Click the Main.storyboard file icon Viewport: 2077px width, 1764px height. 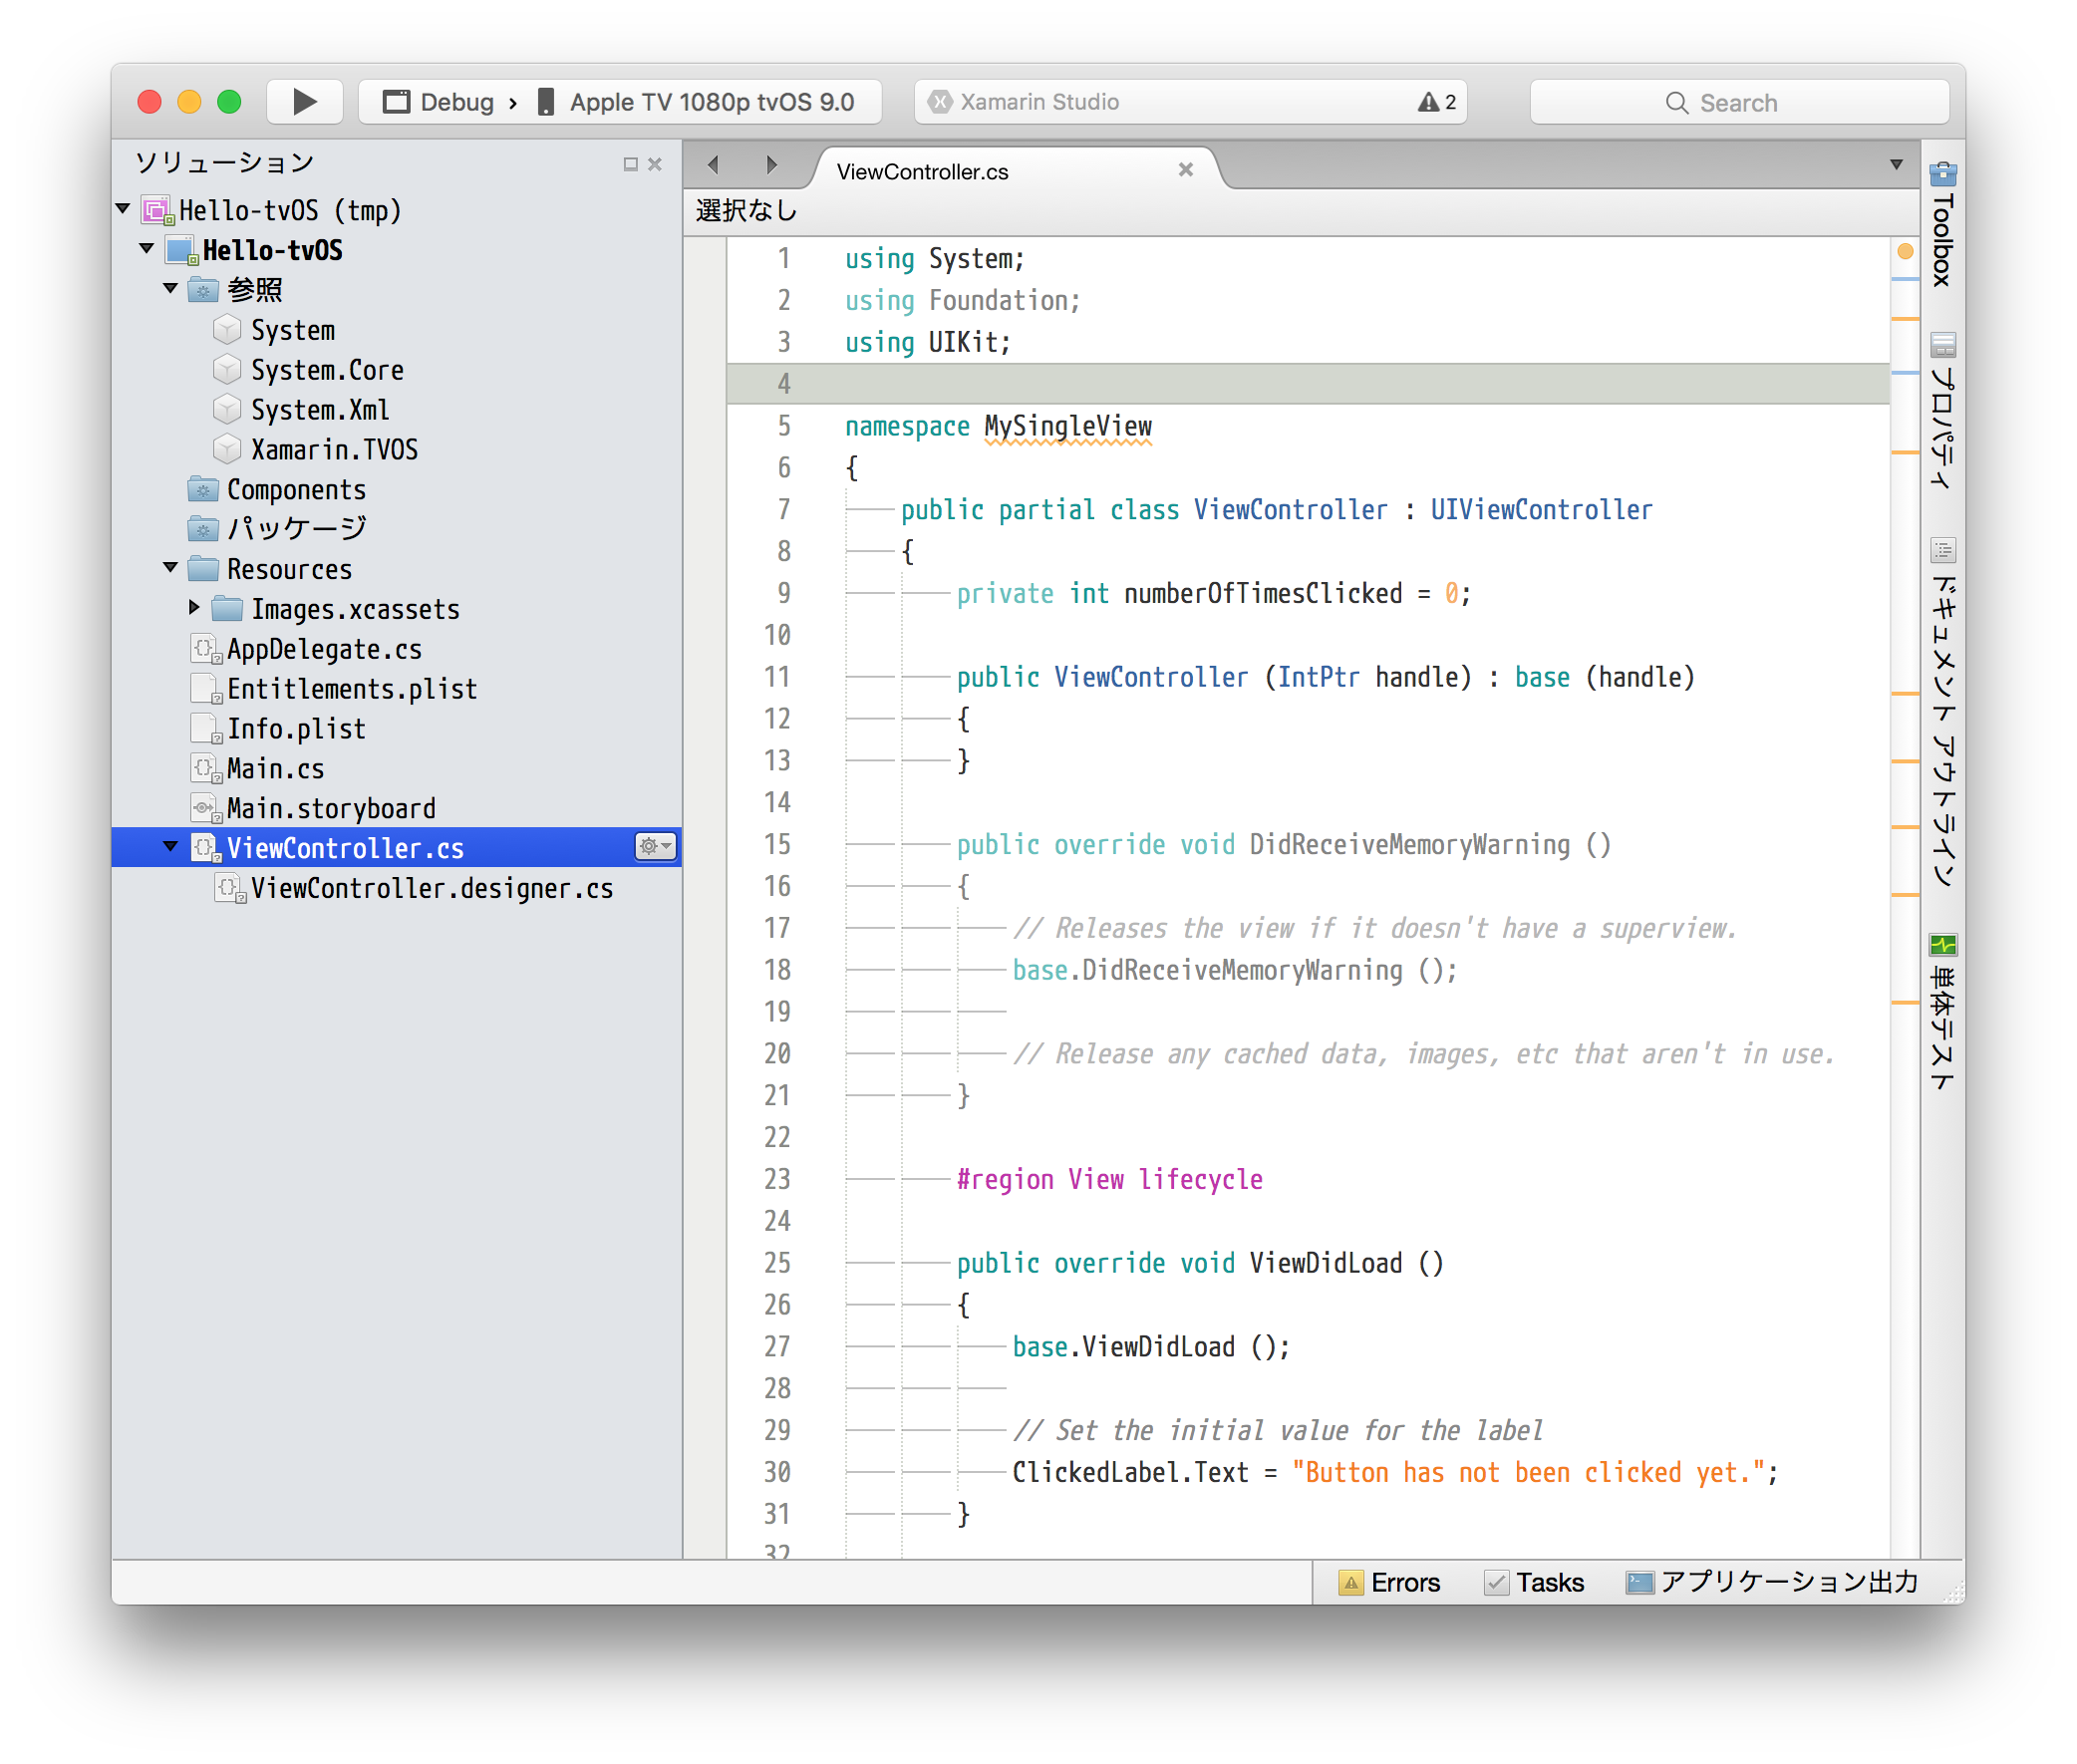click(x=205, y=808)
